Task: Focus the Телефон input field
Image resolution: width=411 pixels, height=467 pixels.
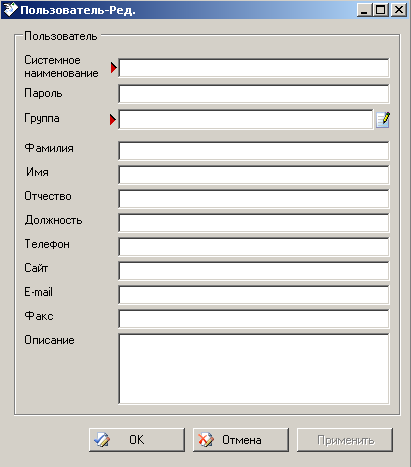Action: tap(254, 247)
